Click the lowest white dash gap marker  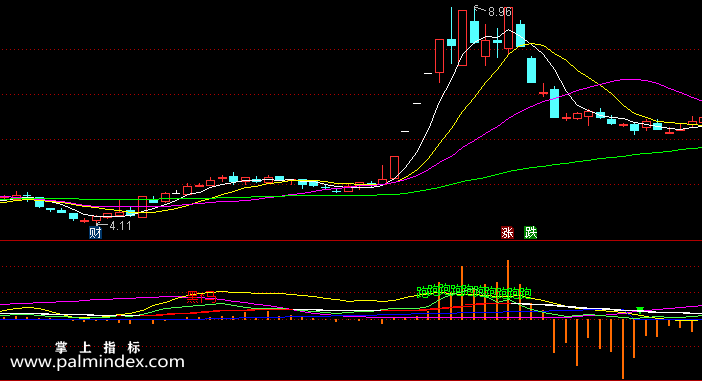point(405,132)
